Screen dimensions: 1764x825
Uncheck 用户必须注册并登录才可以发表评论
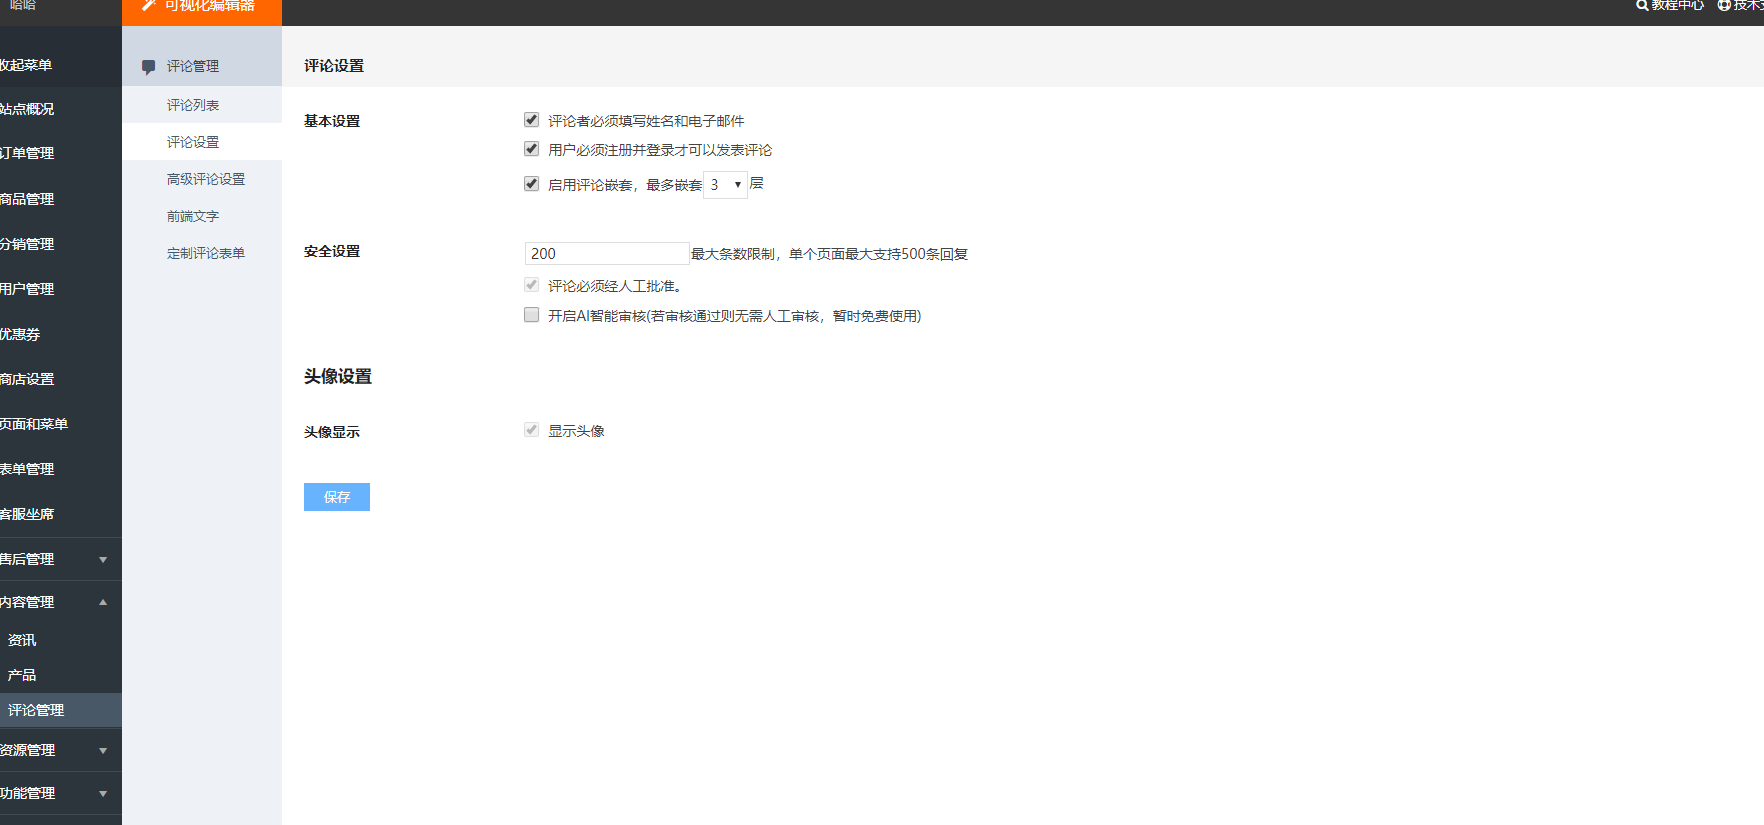pos(531,149)
